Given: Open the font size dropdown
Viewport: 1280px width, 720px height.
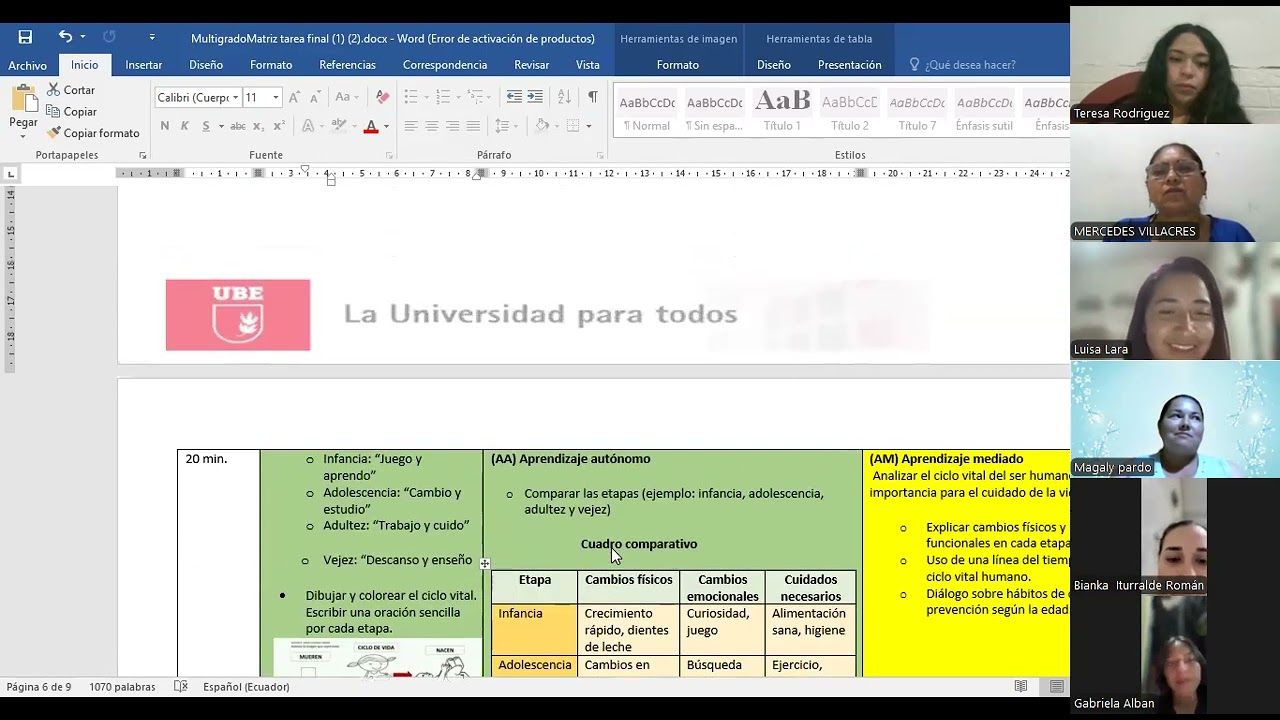Looking at the screenshot, I should click(x=276, y=97).
